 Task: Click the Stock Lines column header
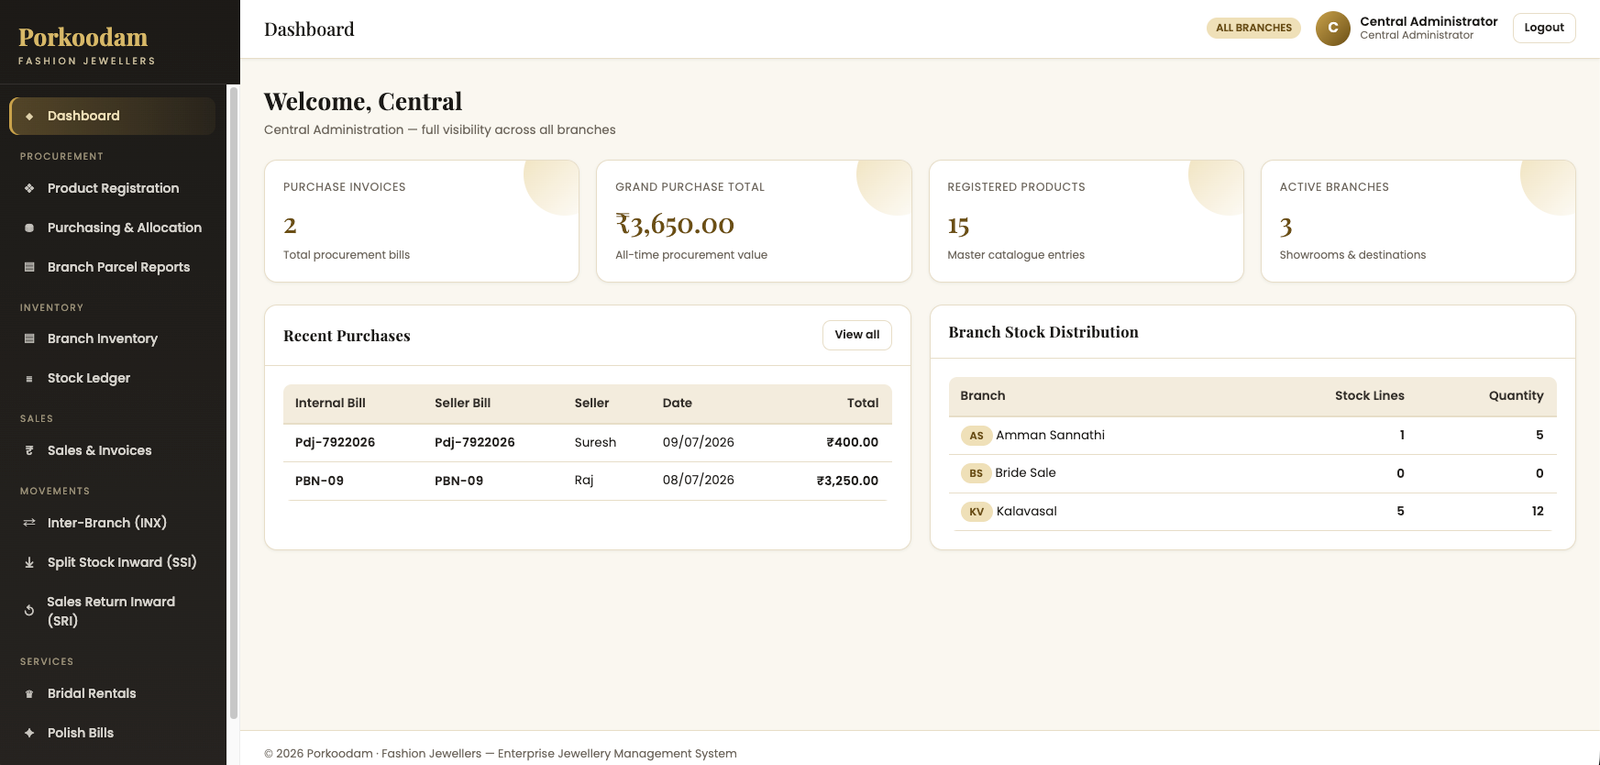1369,396
